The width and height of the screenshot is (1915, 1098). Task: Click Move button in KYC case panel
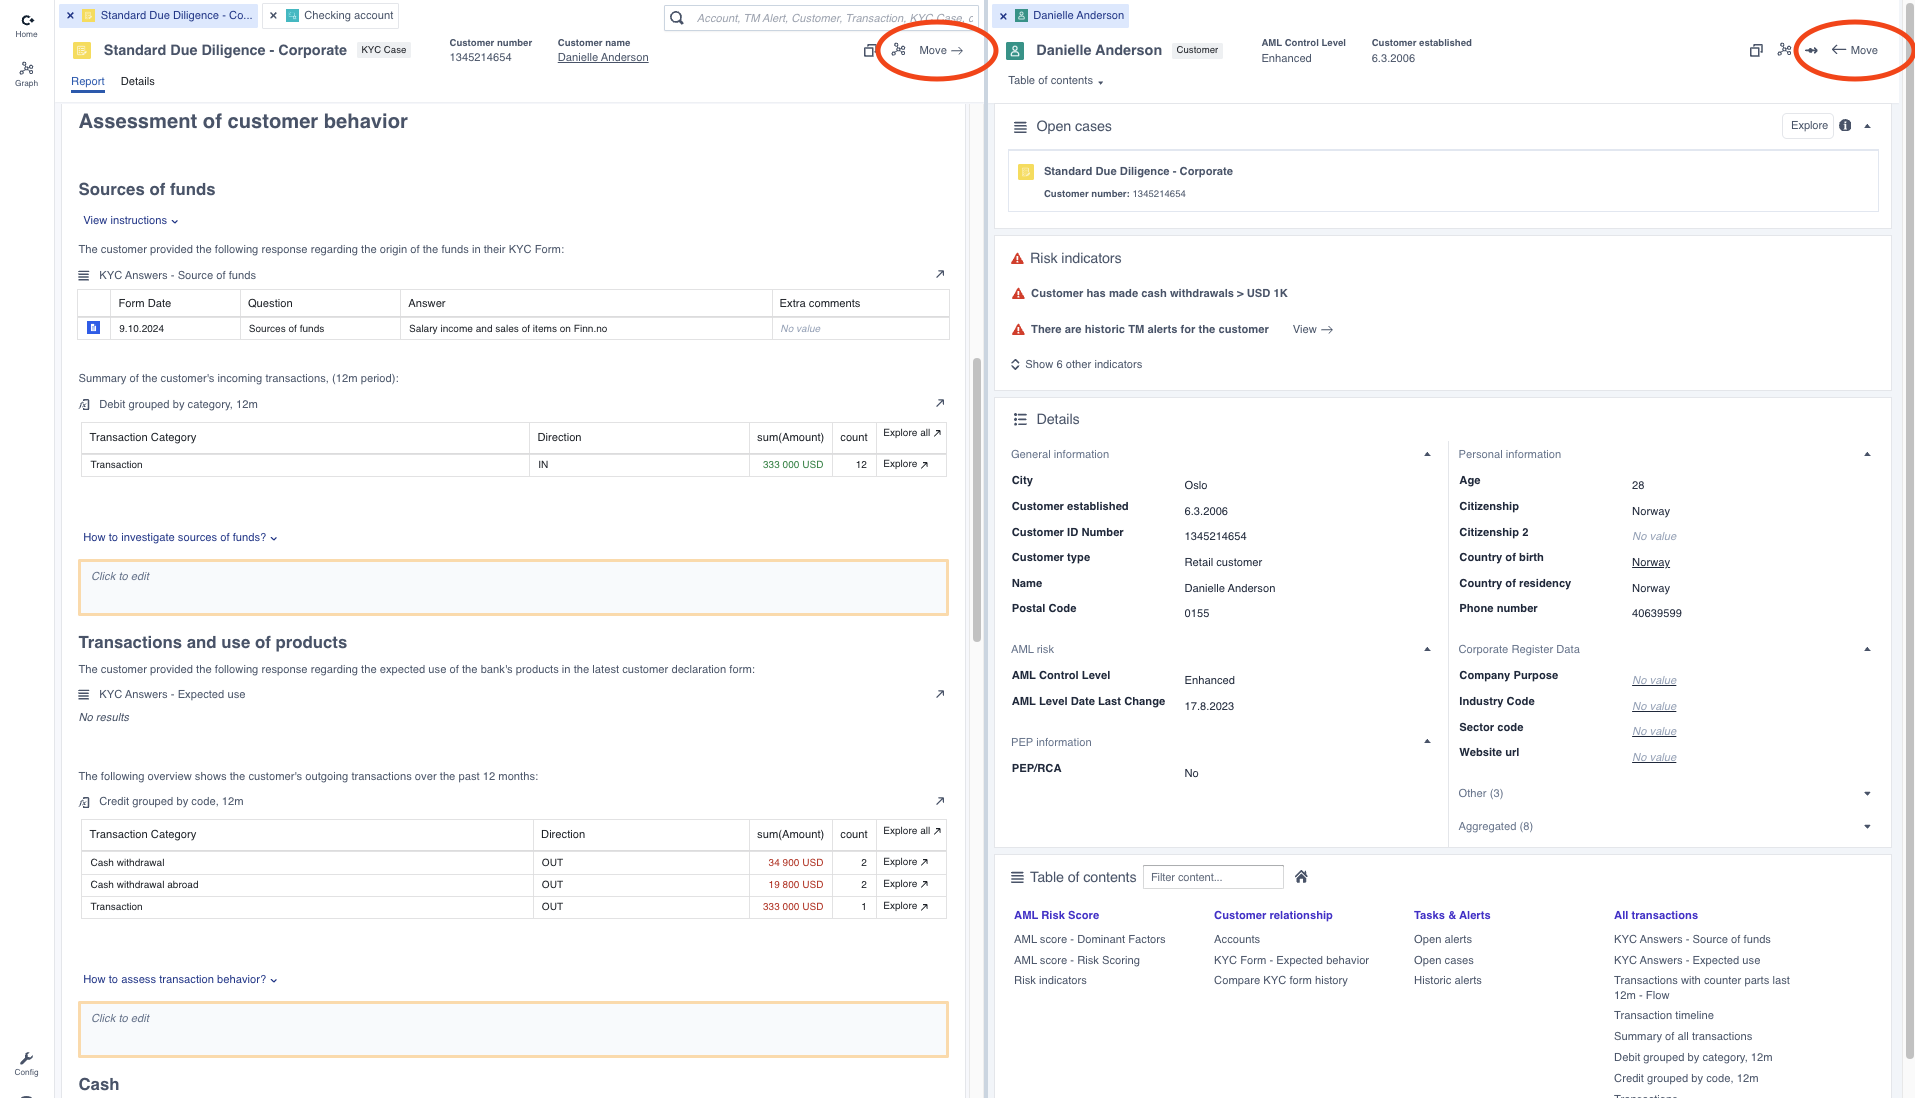tap(941, 50)
